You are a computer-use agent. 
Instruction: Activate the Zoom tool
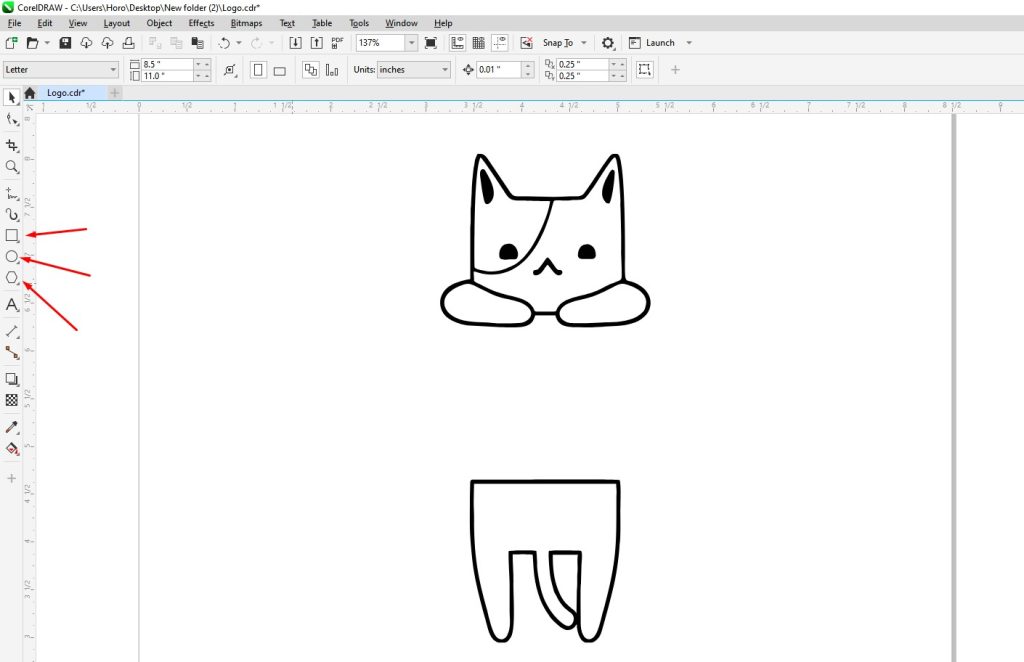pos(12,167)
